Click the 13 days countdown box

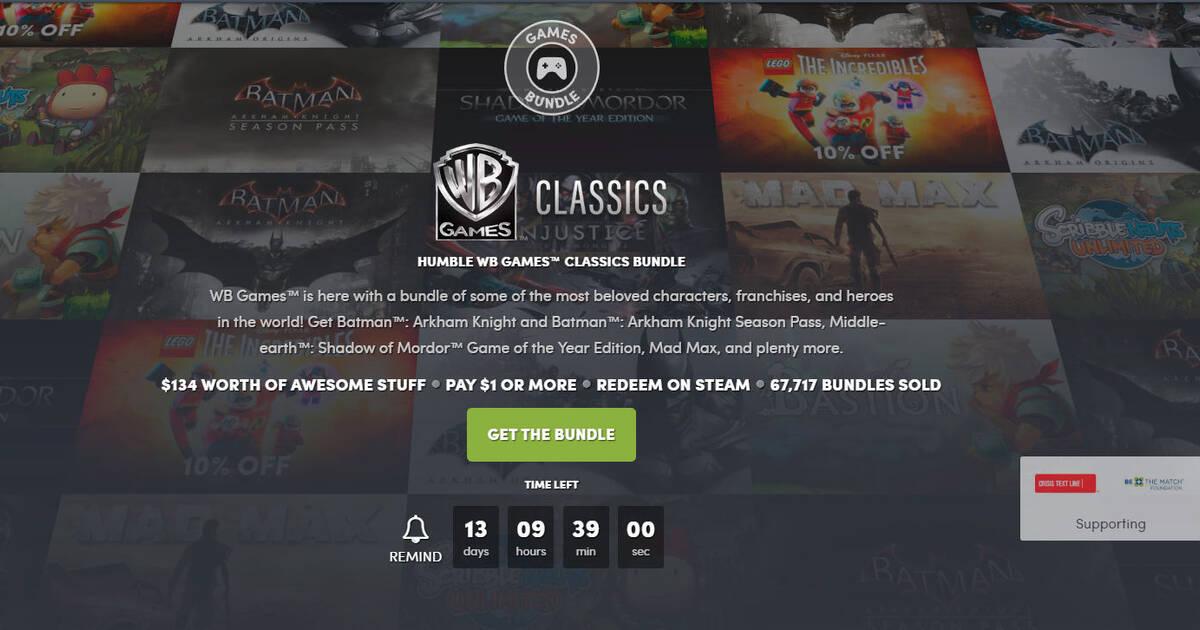tap(476, 537)
